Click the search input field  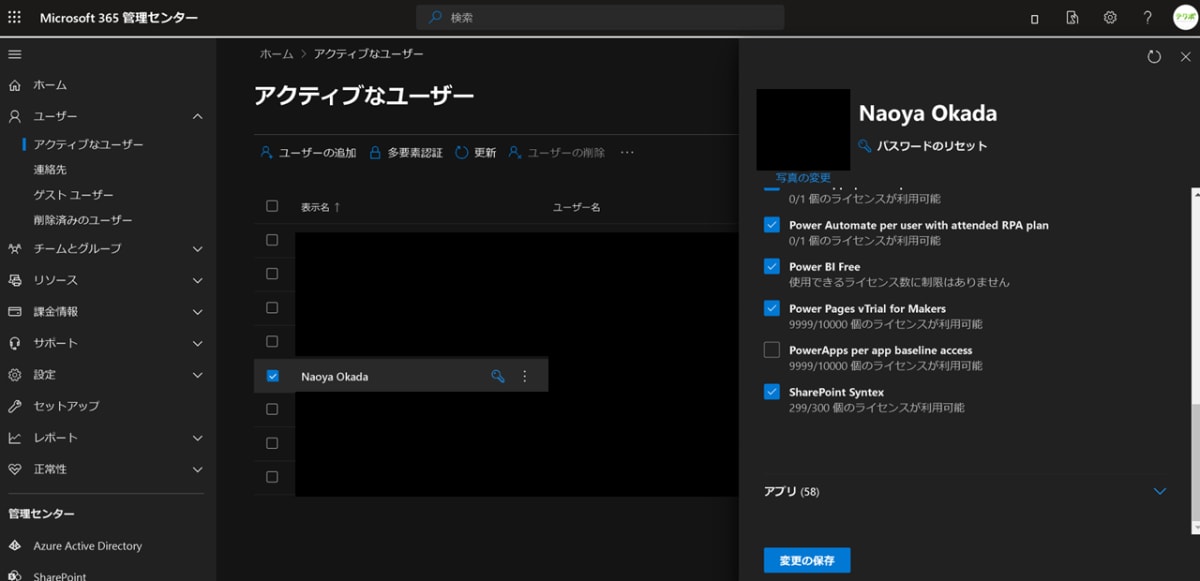[x=600, y=18]
